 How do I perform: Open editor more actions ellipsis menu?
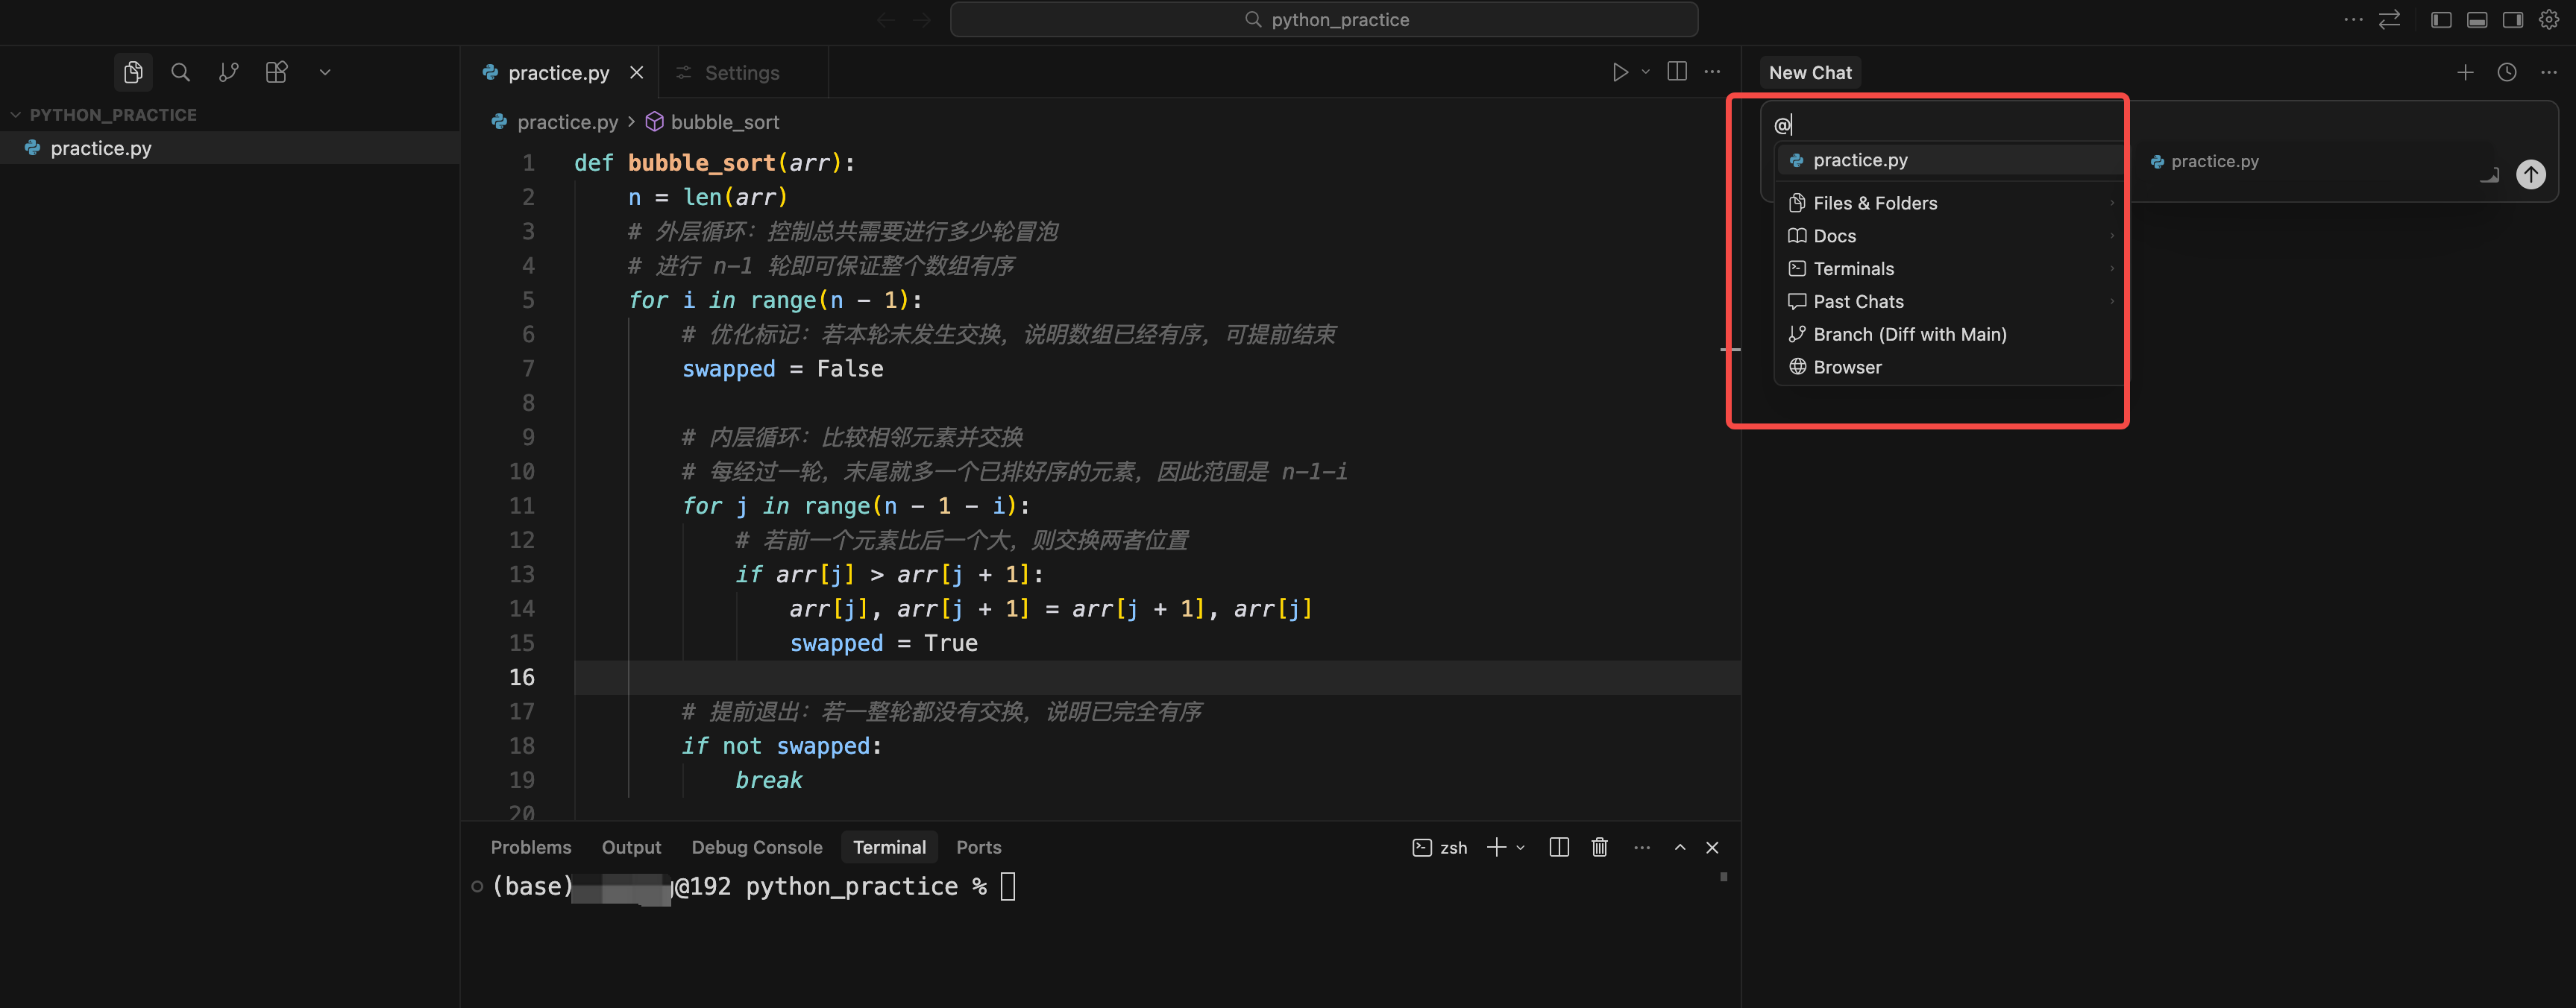pos(1712,72)
